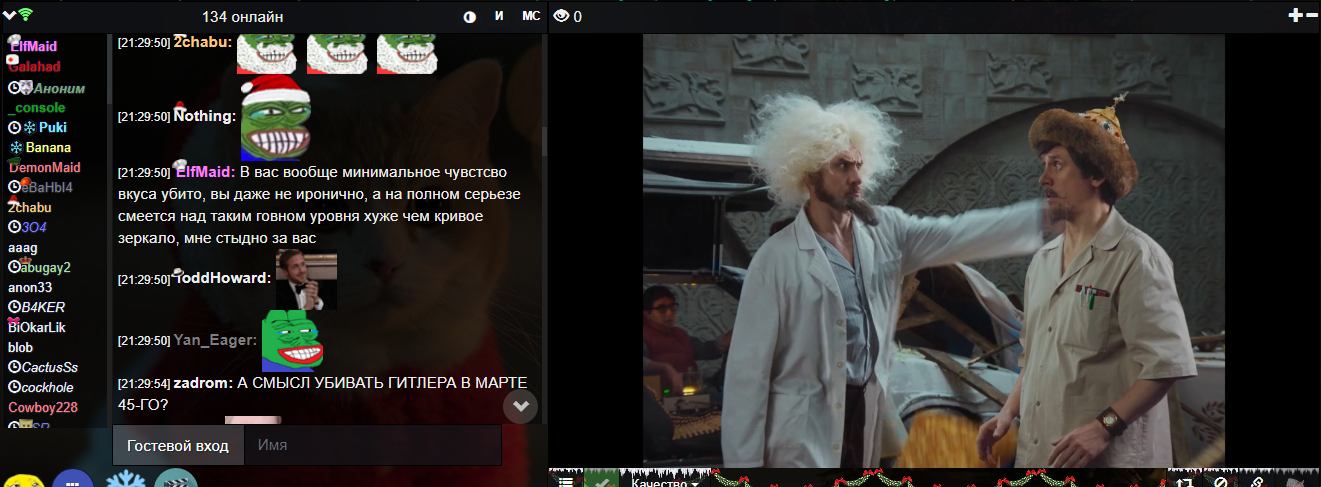Focus the Имя name input field

(373, 445)
